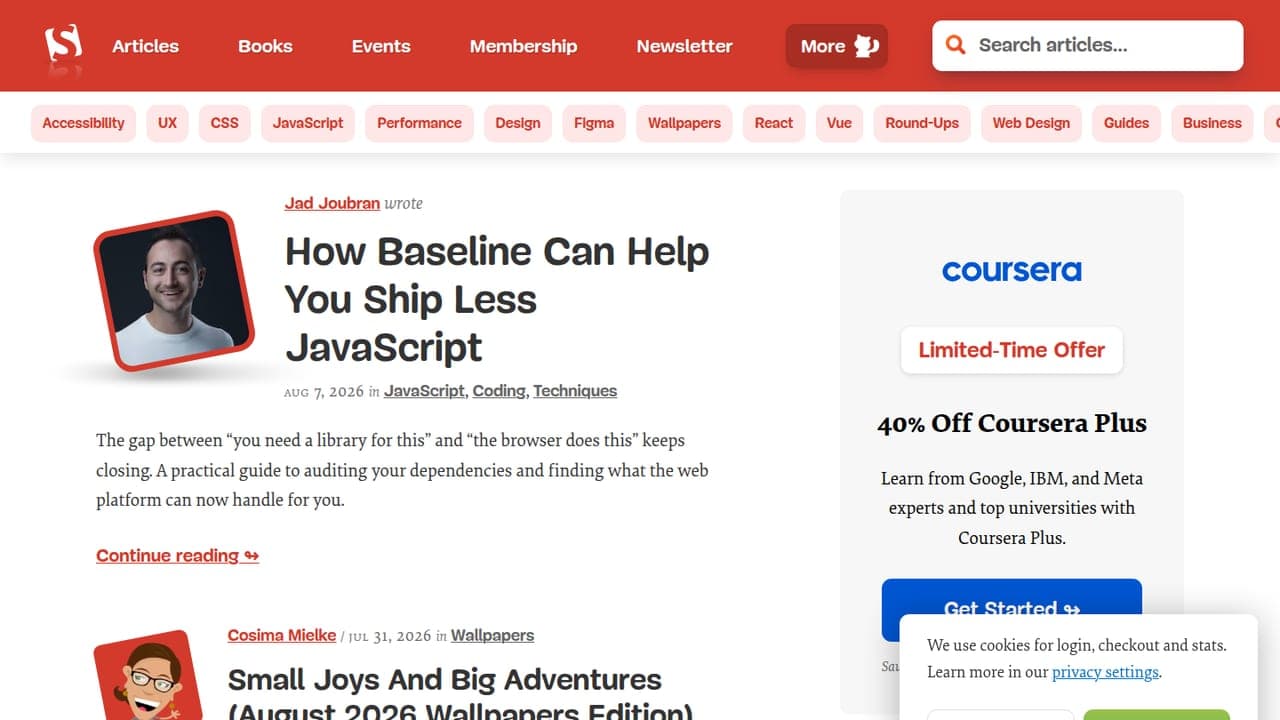Screen dimensions: 1280x720
Task: Click Jad Joubran's author photo
Action: tap(174, 291)
